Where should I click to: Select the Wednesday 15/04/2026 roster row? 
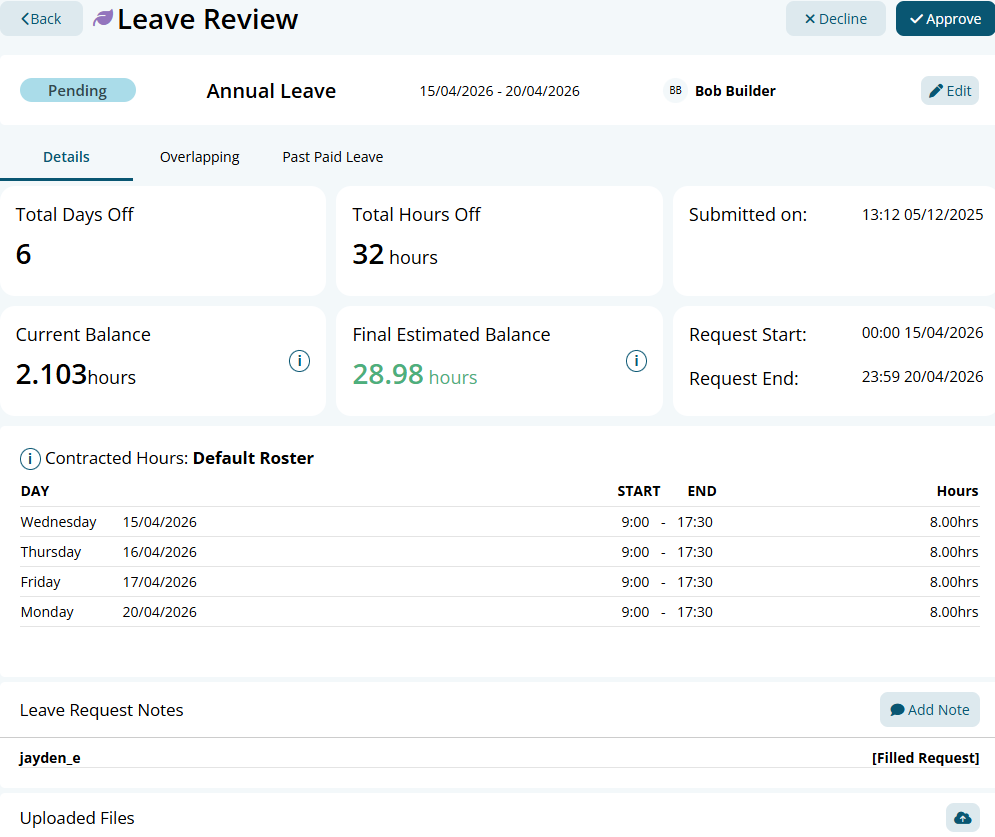498,522
